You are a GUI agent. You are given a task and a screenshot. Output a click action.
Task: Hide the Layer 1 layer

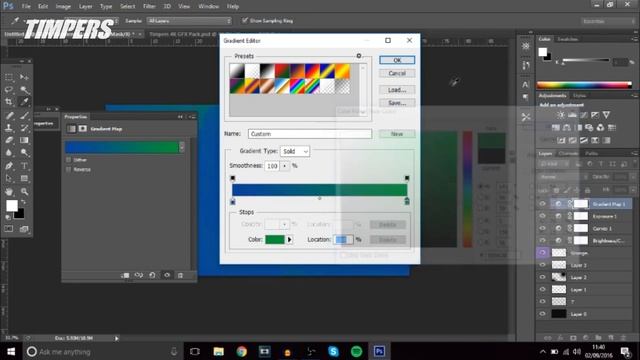[542, 289]
